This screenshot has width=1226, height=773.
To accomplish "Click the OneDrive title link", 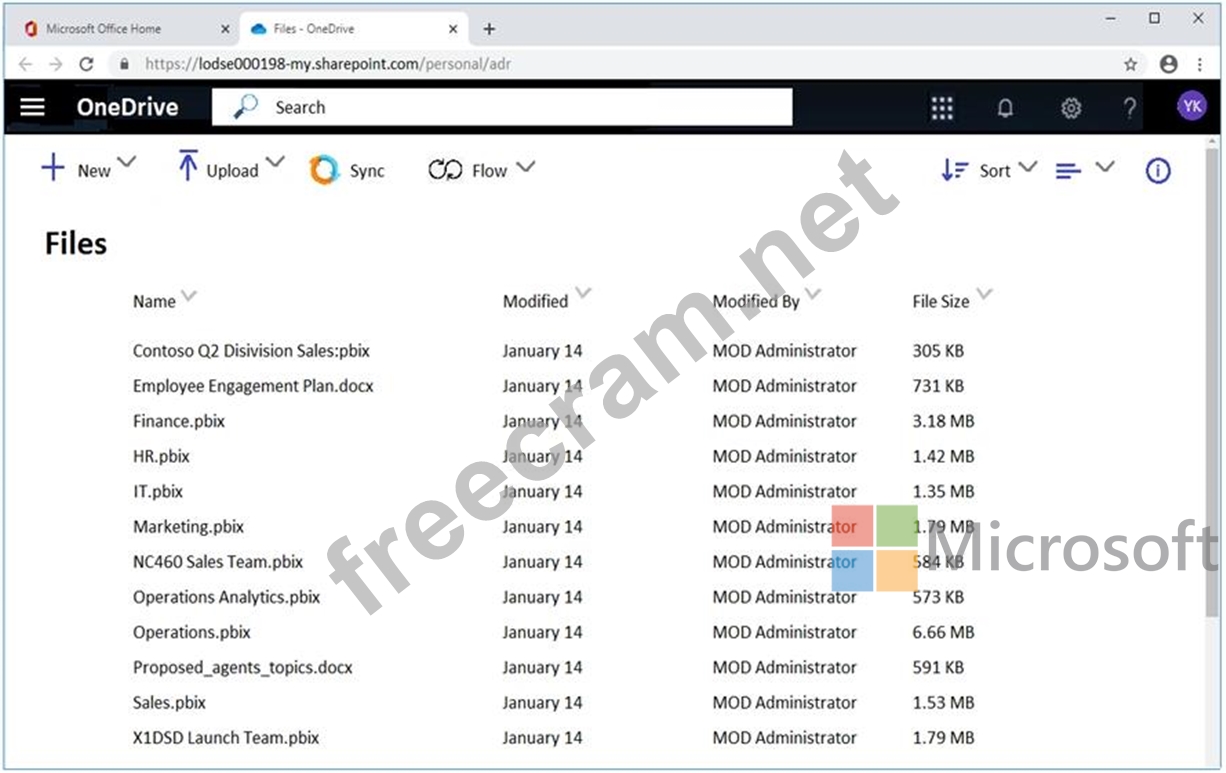I will pos(127,107).
